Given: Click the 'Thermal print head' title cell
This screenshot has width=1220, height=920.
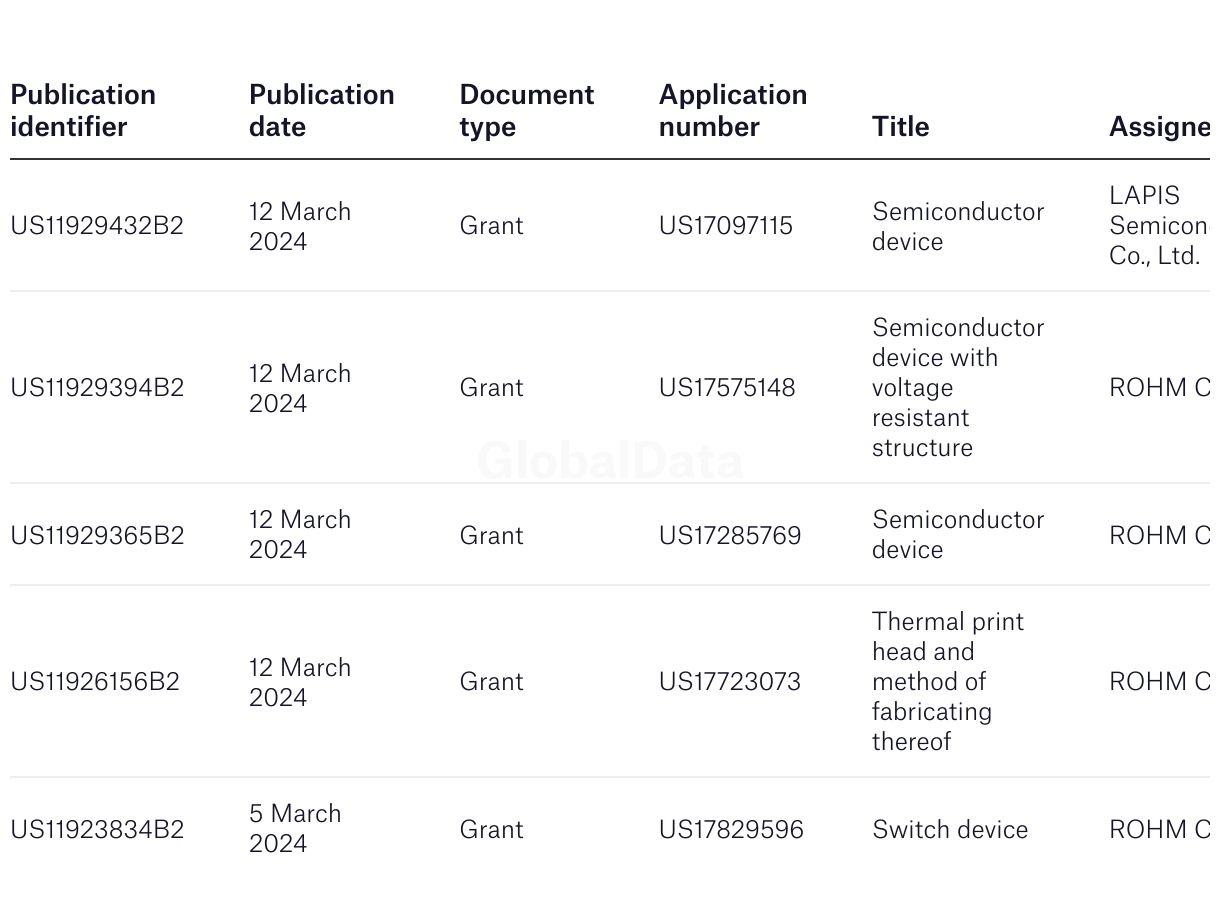Looking at the screenshot, I should (947, 682).
